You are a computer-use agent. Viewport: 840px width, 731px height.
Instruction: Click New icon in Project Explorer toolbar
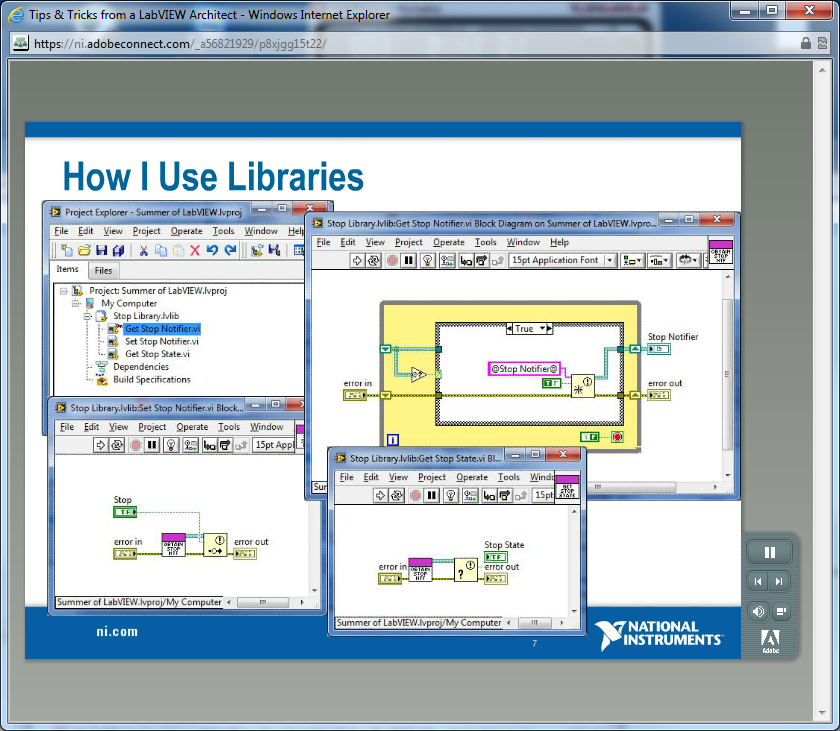point(66,250)
